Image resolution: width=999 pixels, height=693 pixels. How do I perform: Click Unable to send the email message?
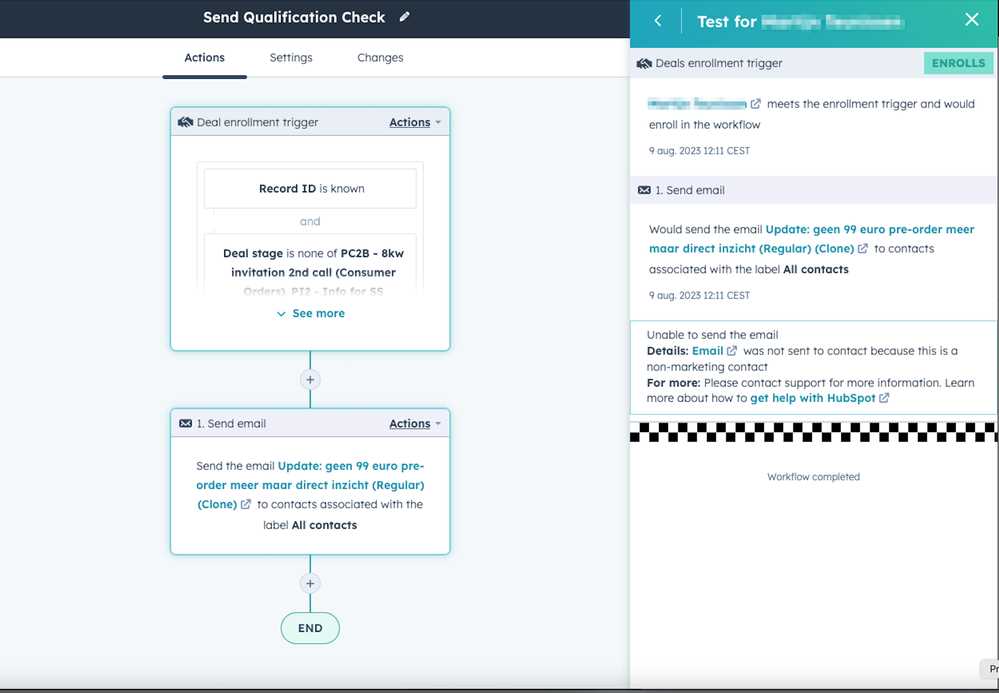click(x=712, y=334)
